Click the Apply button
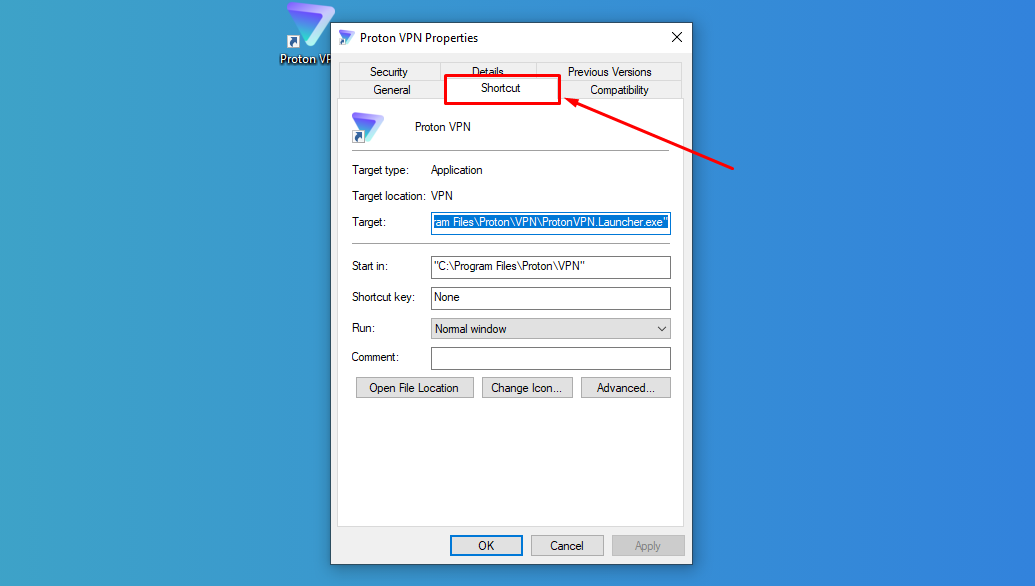 [x=648, y=546]
